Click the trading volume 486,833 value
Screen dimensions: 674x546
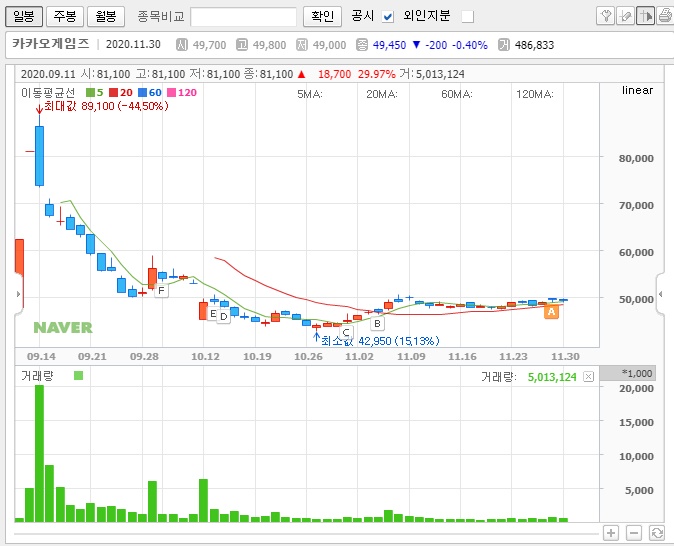[x=534, y=45]
